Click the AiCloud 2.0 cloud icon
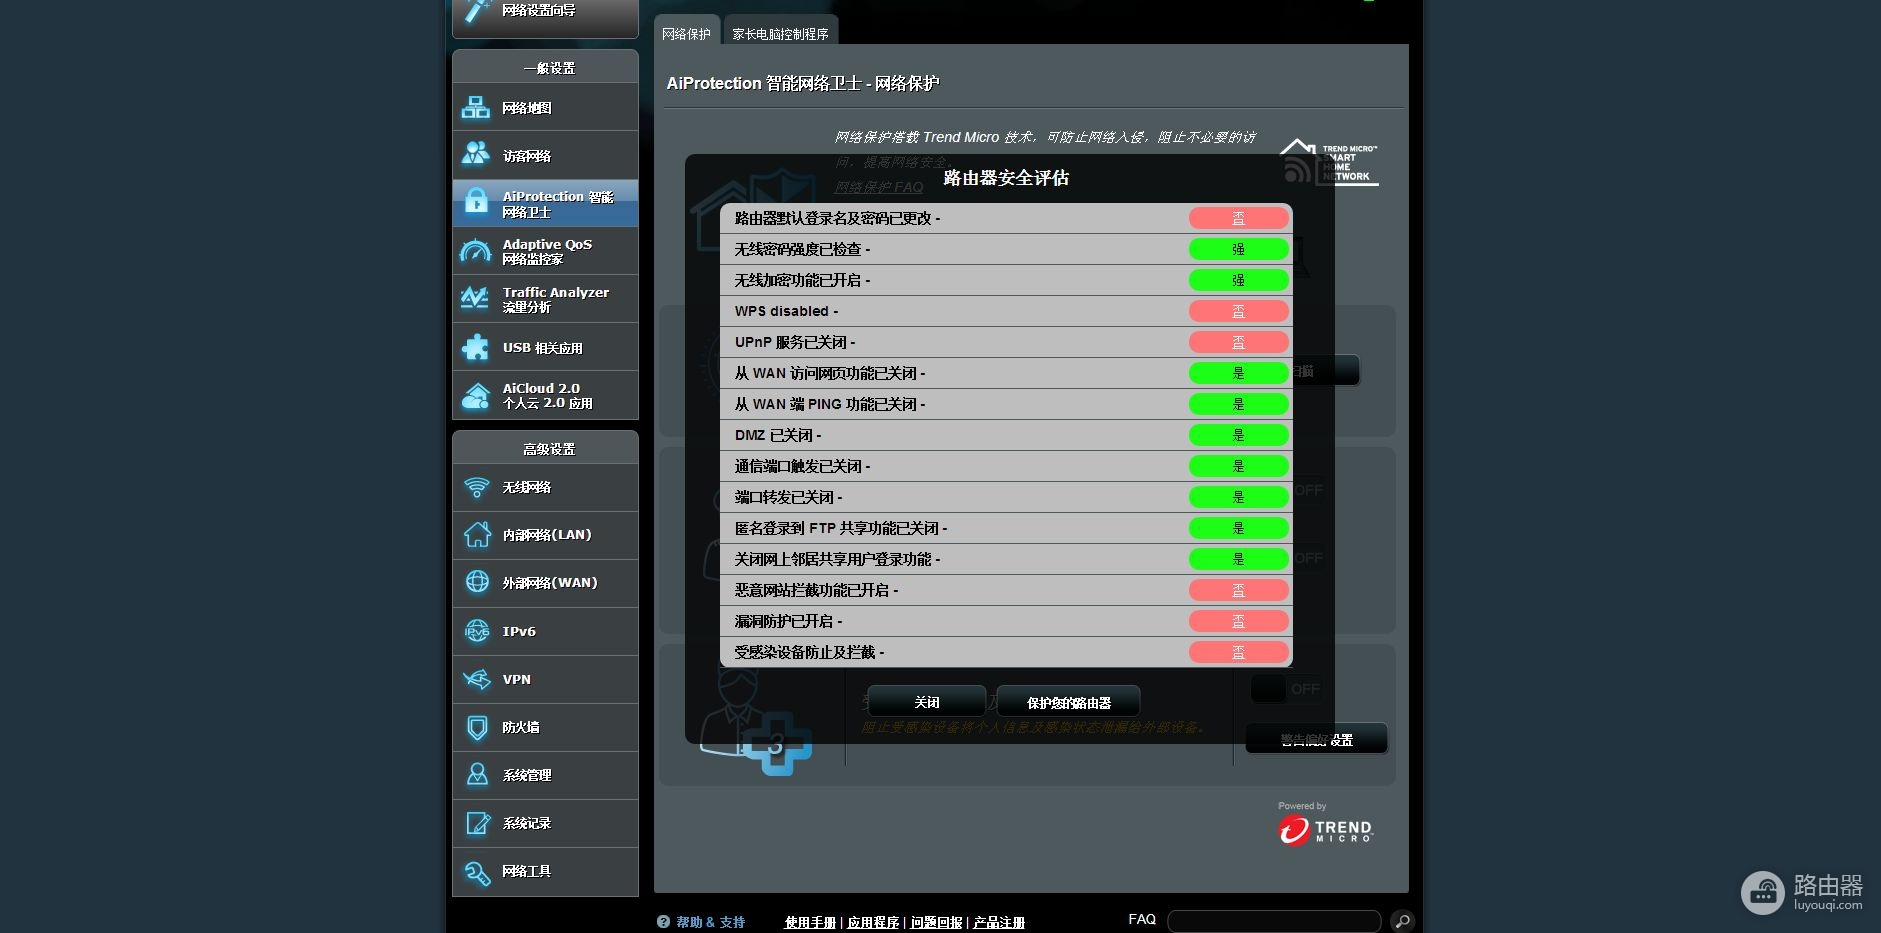The width and height of the screenshot is (1881, 933). [476, 395]
